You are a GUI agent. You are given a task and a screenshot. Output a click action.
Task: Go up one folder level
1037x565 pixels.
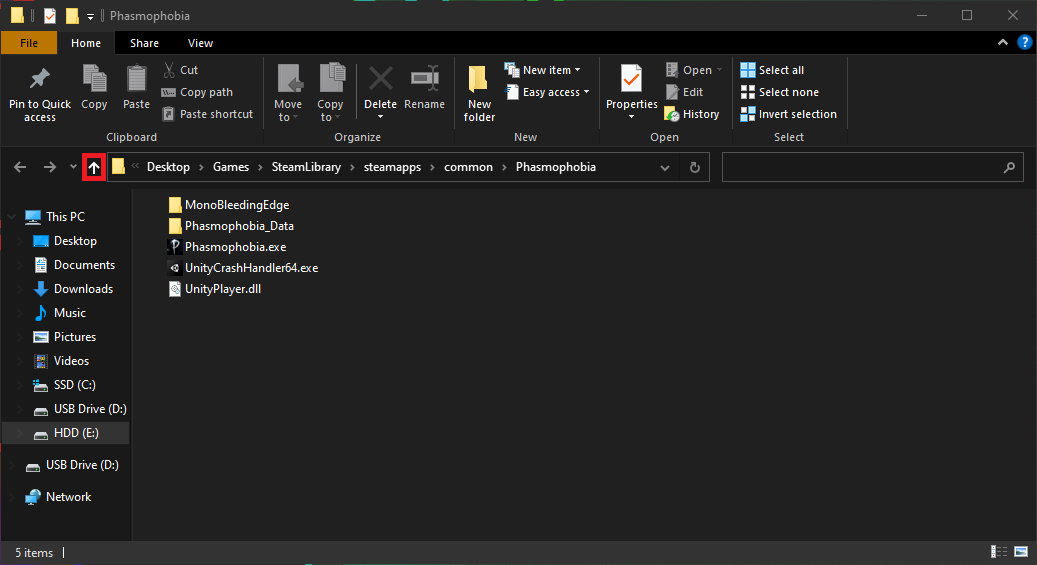pos(94,167)
